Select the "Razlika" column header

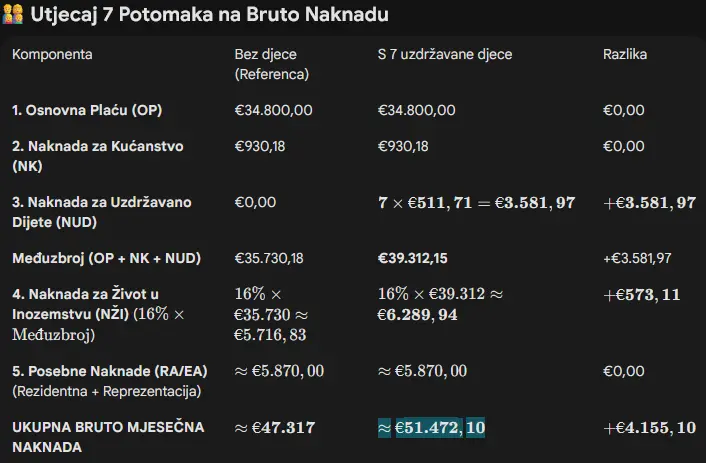point(625,54)
